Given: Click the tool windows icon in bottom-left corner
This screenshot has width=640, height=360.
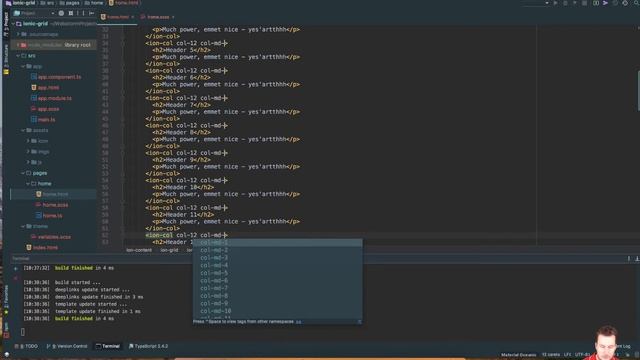Looking at the screenshot, I should coord(7,355).
